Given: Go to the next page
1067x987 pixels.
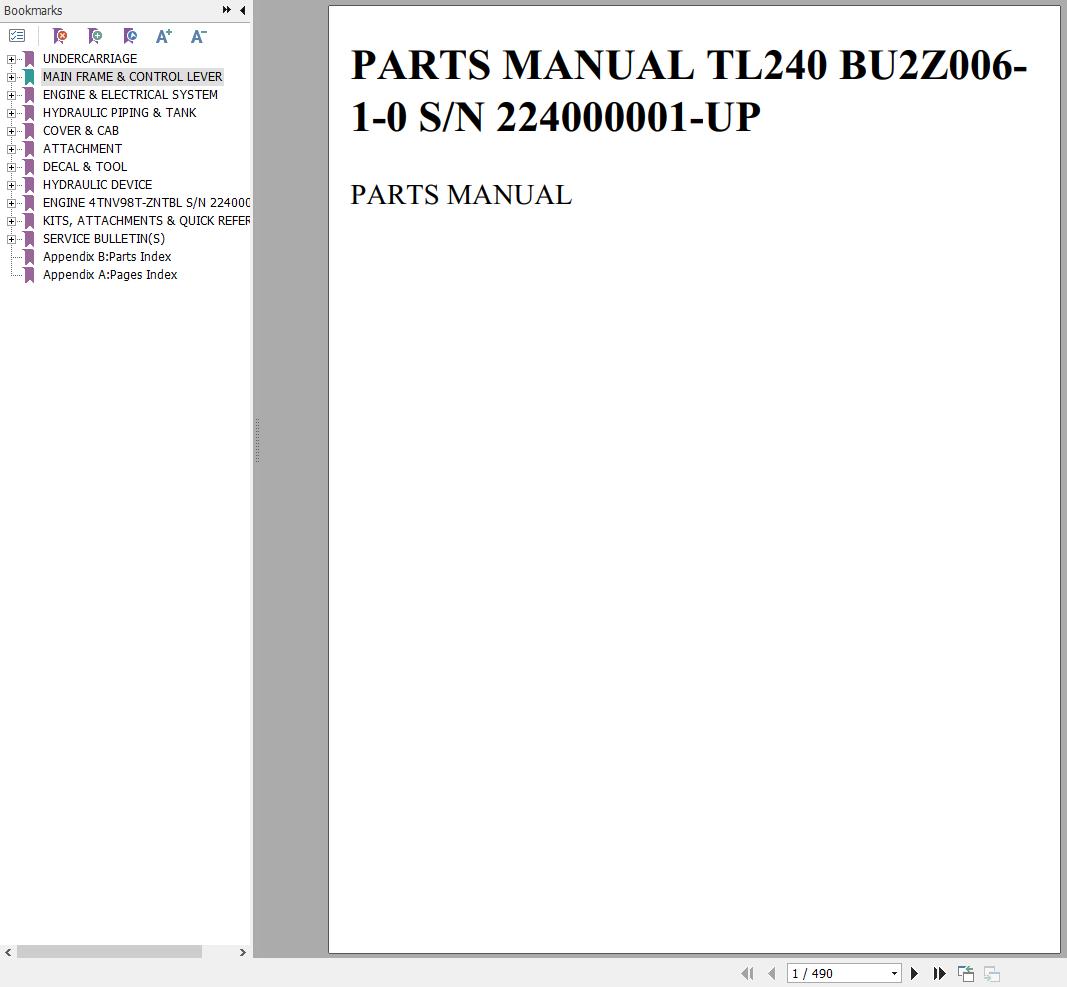Looking at the screenshot, I should 915,973.
